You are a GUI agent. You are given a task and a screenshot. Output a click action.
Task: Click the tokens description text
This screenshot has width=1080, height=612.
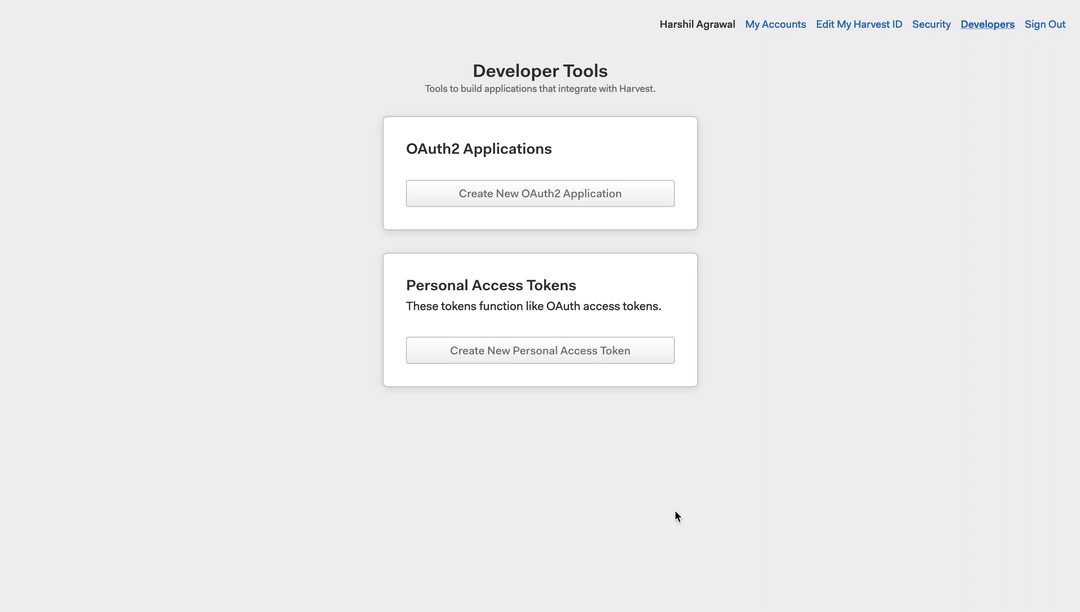pos(534,306)
